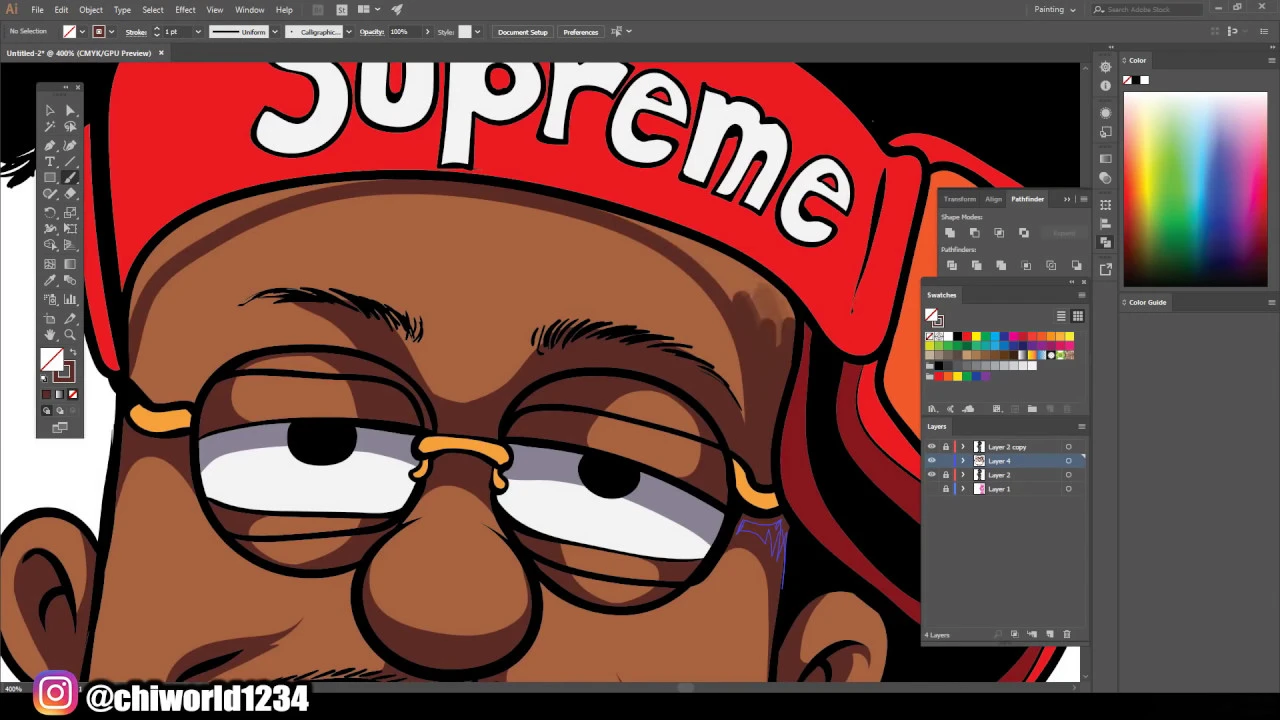Choose the Scale tool
Viewport: 1280px width, 720px height.
[70, 213]
